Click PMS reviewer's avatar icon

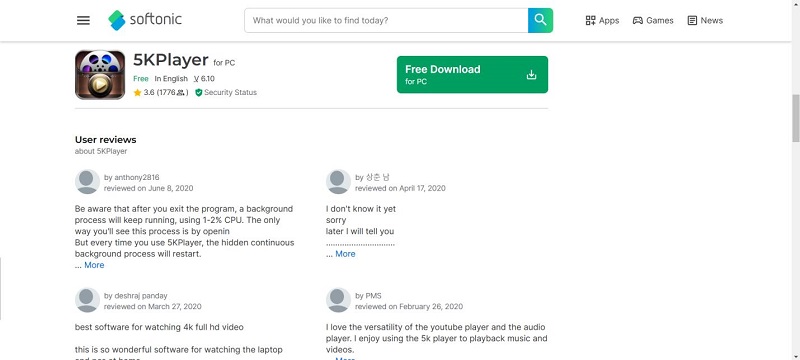tap(338, 300)
